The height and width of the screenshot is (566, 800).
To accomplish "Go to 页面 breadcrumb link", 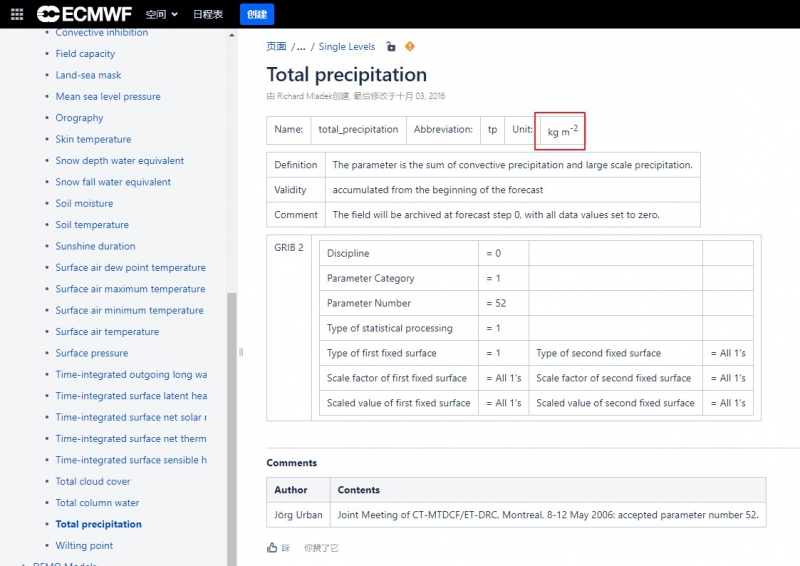I will point(276,47).
